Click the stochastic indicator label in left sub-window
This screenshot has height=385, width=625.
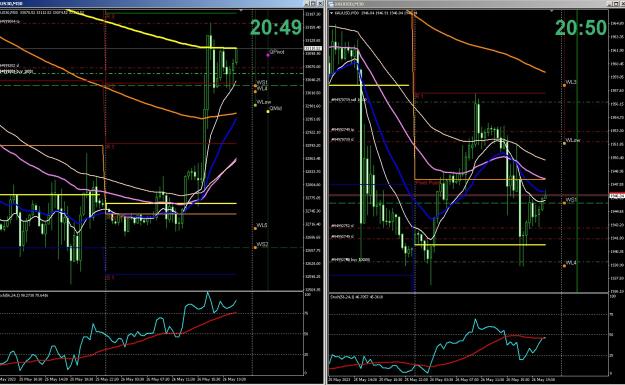coord(24,295)
